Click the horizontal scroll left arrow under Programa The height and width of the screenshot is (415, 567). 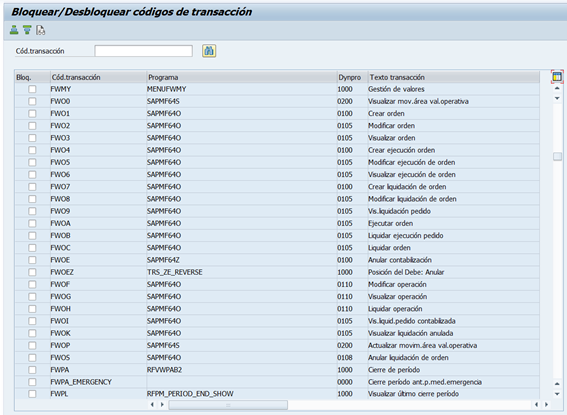coord(152,405)
